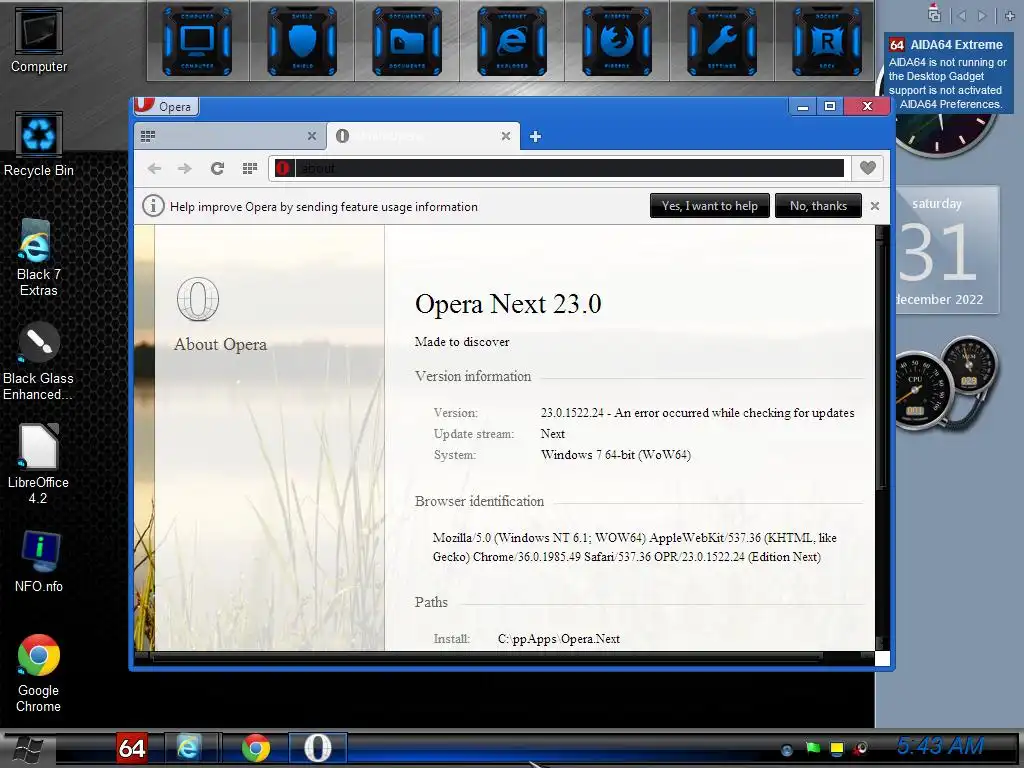Launch the Shield dock icon
This screenshot has height=768, width=1024.
click(x=302, y=41)
